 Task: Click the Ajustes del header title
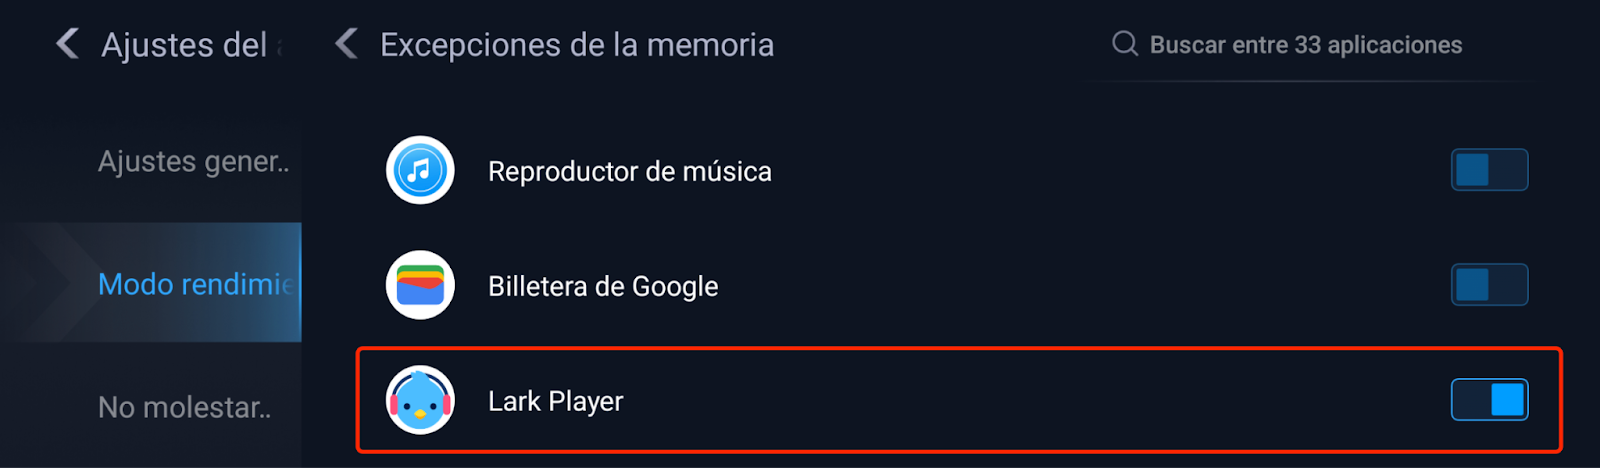[185, 45]
